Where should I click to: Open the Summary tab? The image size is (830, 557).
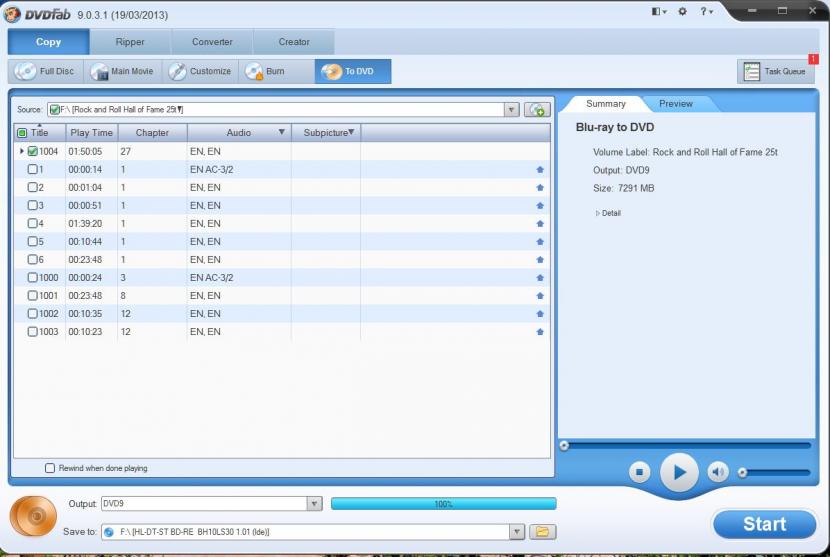coord(606,104)
